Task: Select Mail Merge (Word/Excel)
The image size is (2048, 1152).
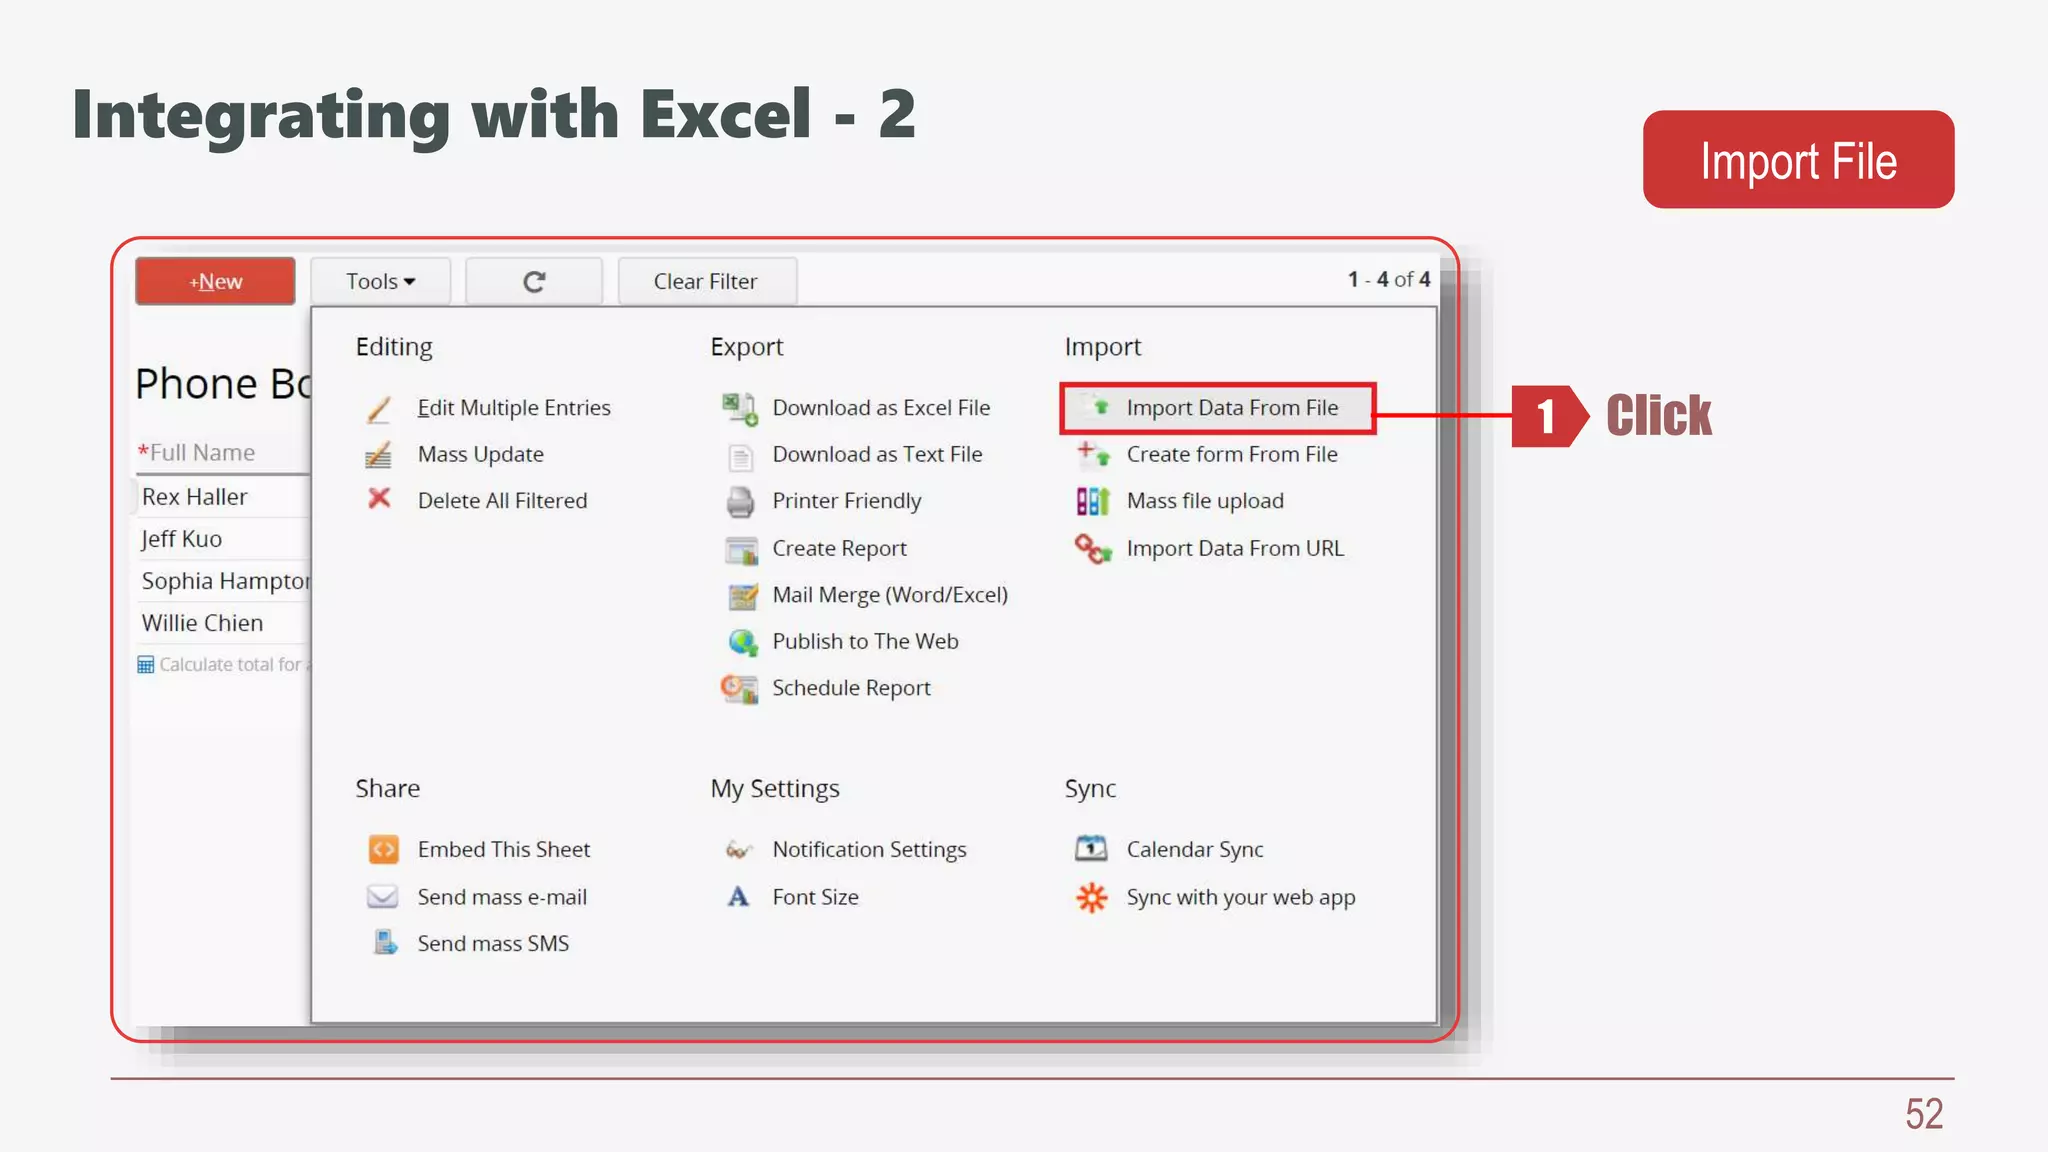Action: pyautogui.click(x=890, y=596)
